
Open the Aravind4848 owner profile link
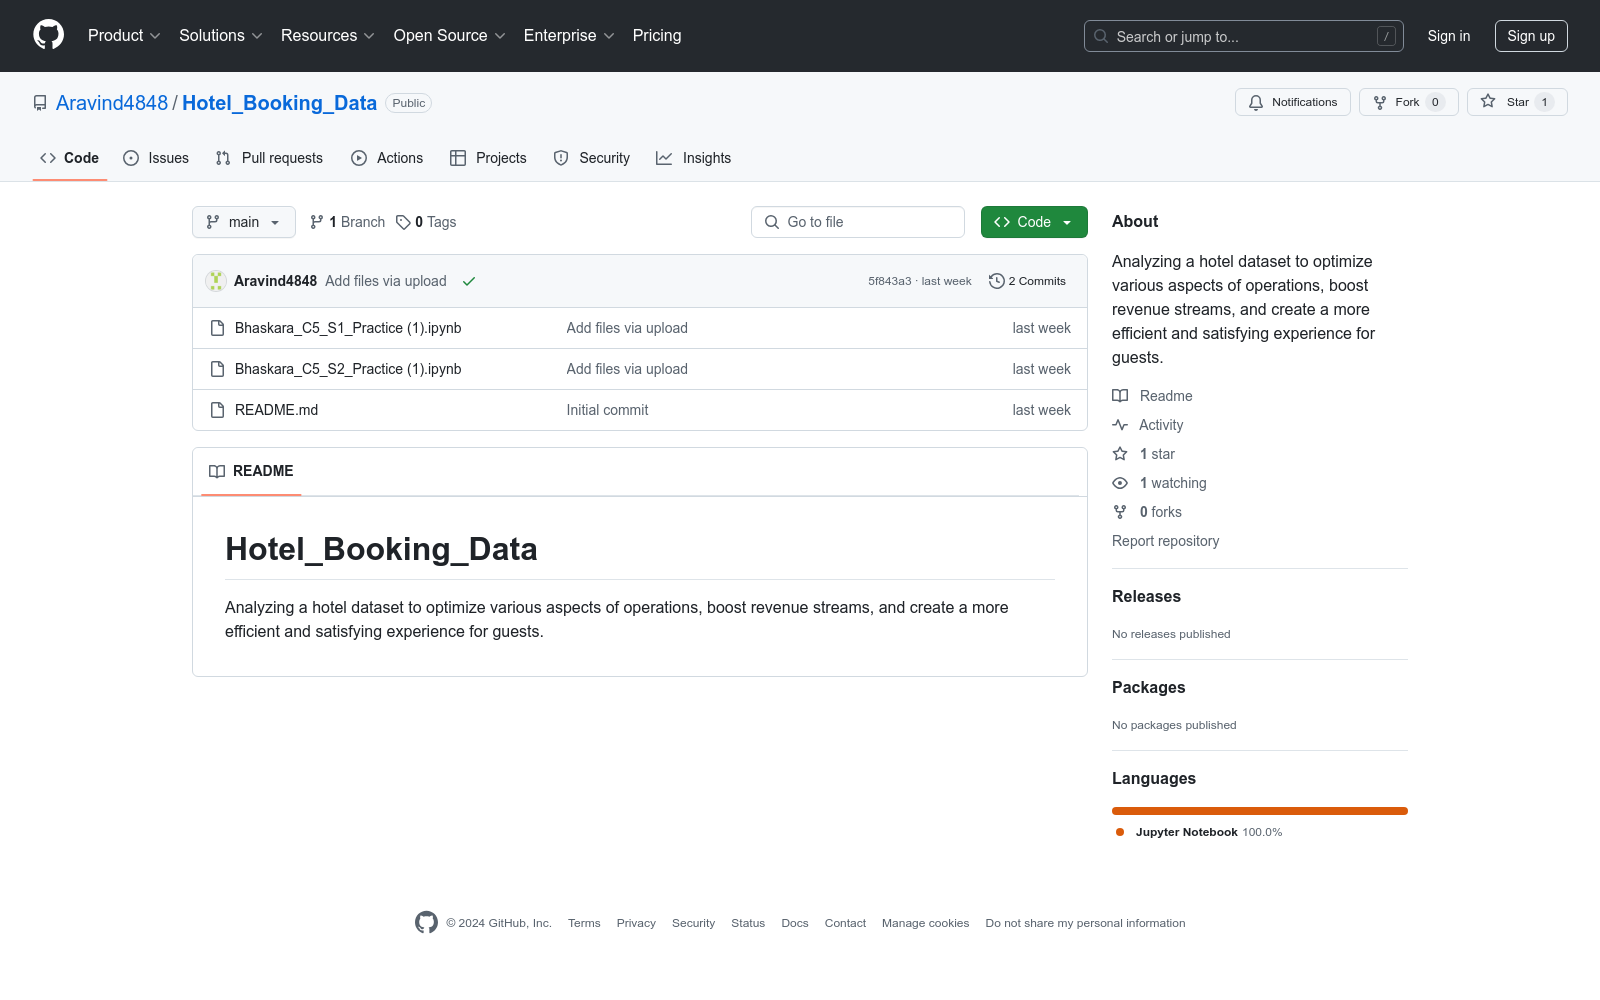112,103
